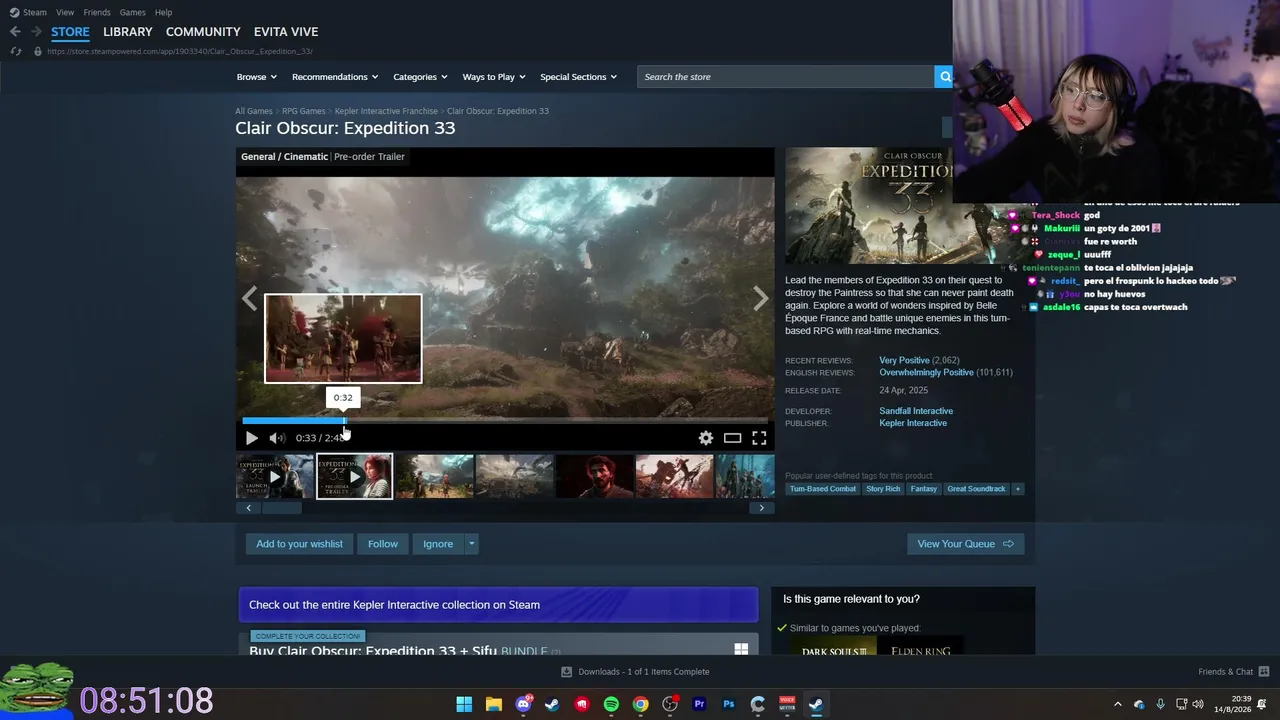Expand Ways to Play dropdown

click(494, 77)
